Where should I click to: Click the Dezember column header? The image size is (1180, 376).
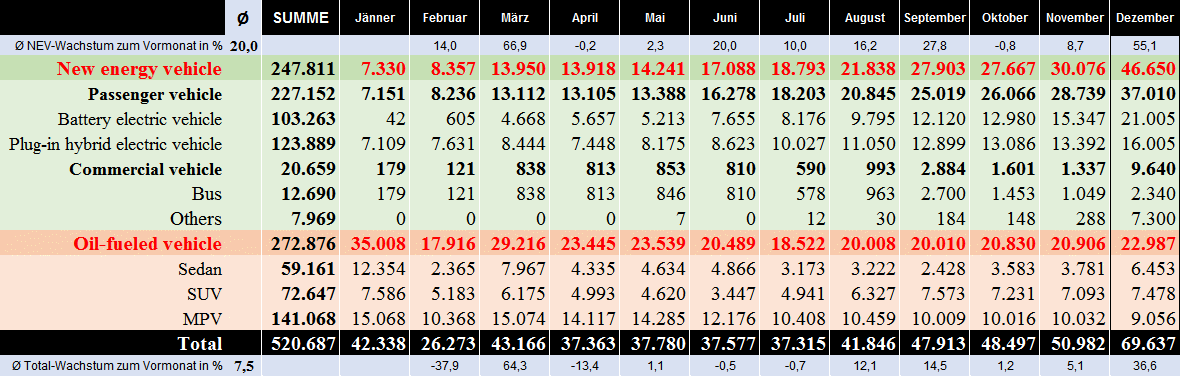tap(1145, 17)
